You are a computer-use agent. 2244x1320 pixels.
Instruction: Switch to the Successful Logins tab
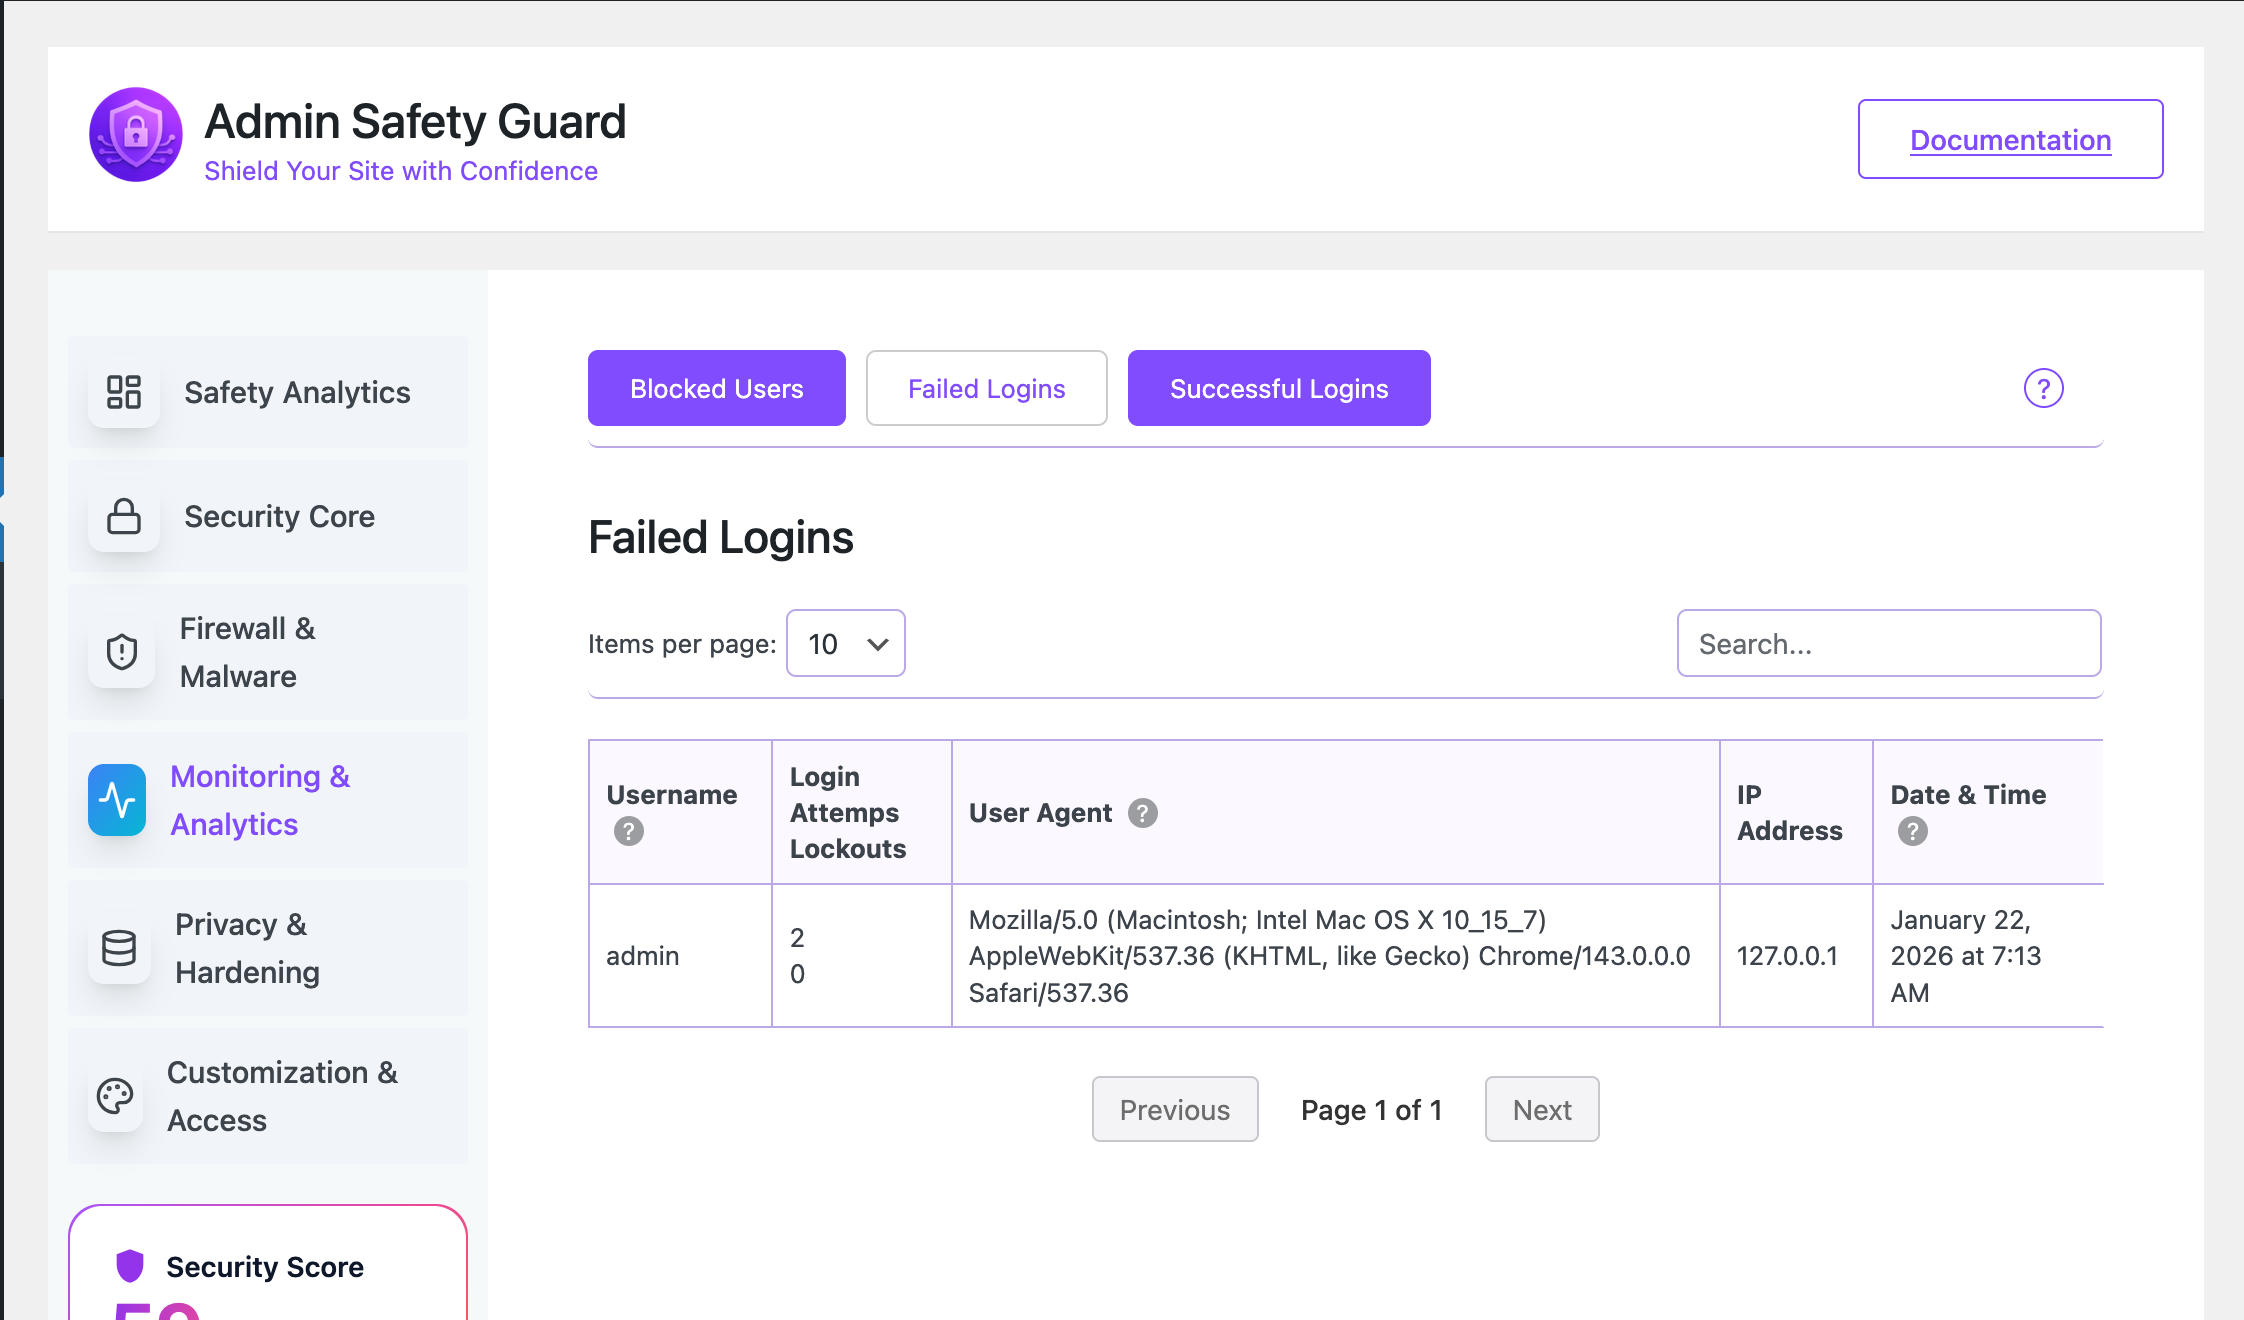tap(1278, 388)
